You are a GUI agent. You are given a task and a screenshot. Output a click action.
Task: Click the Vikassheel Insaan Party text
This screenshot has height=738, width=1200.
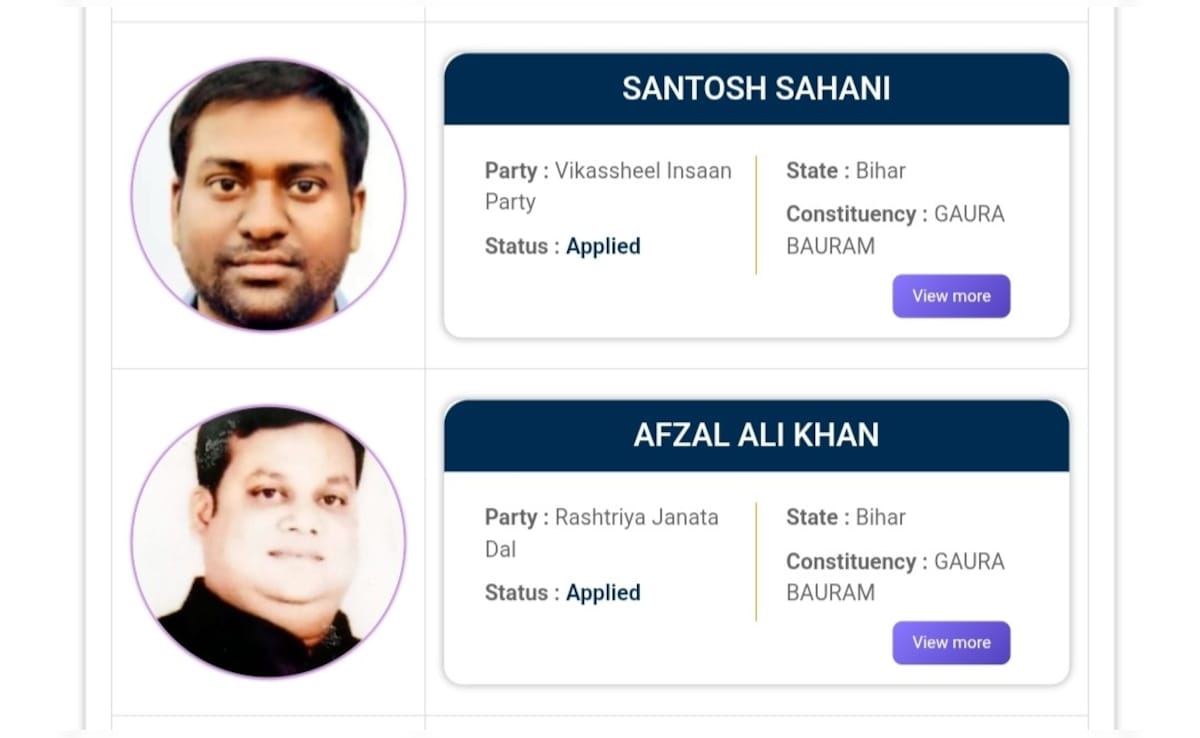[x=643, y=171]
